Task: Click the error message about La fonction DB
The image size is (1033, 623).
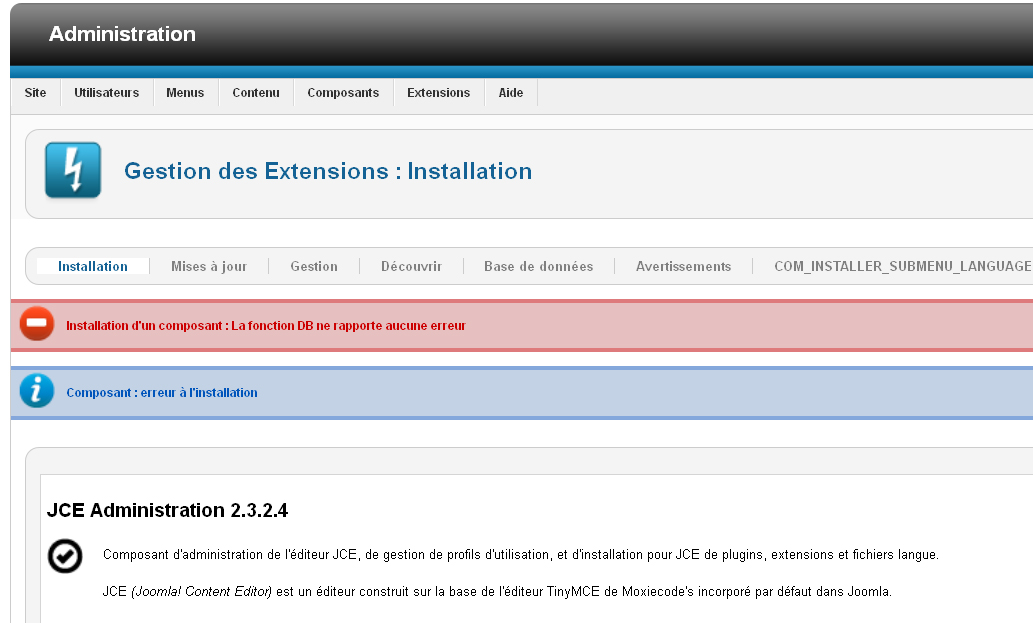Action: click(266, 325)
